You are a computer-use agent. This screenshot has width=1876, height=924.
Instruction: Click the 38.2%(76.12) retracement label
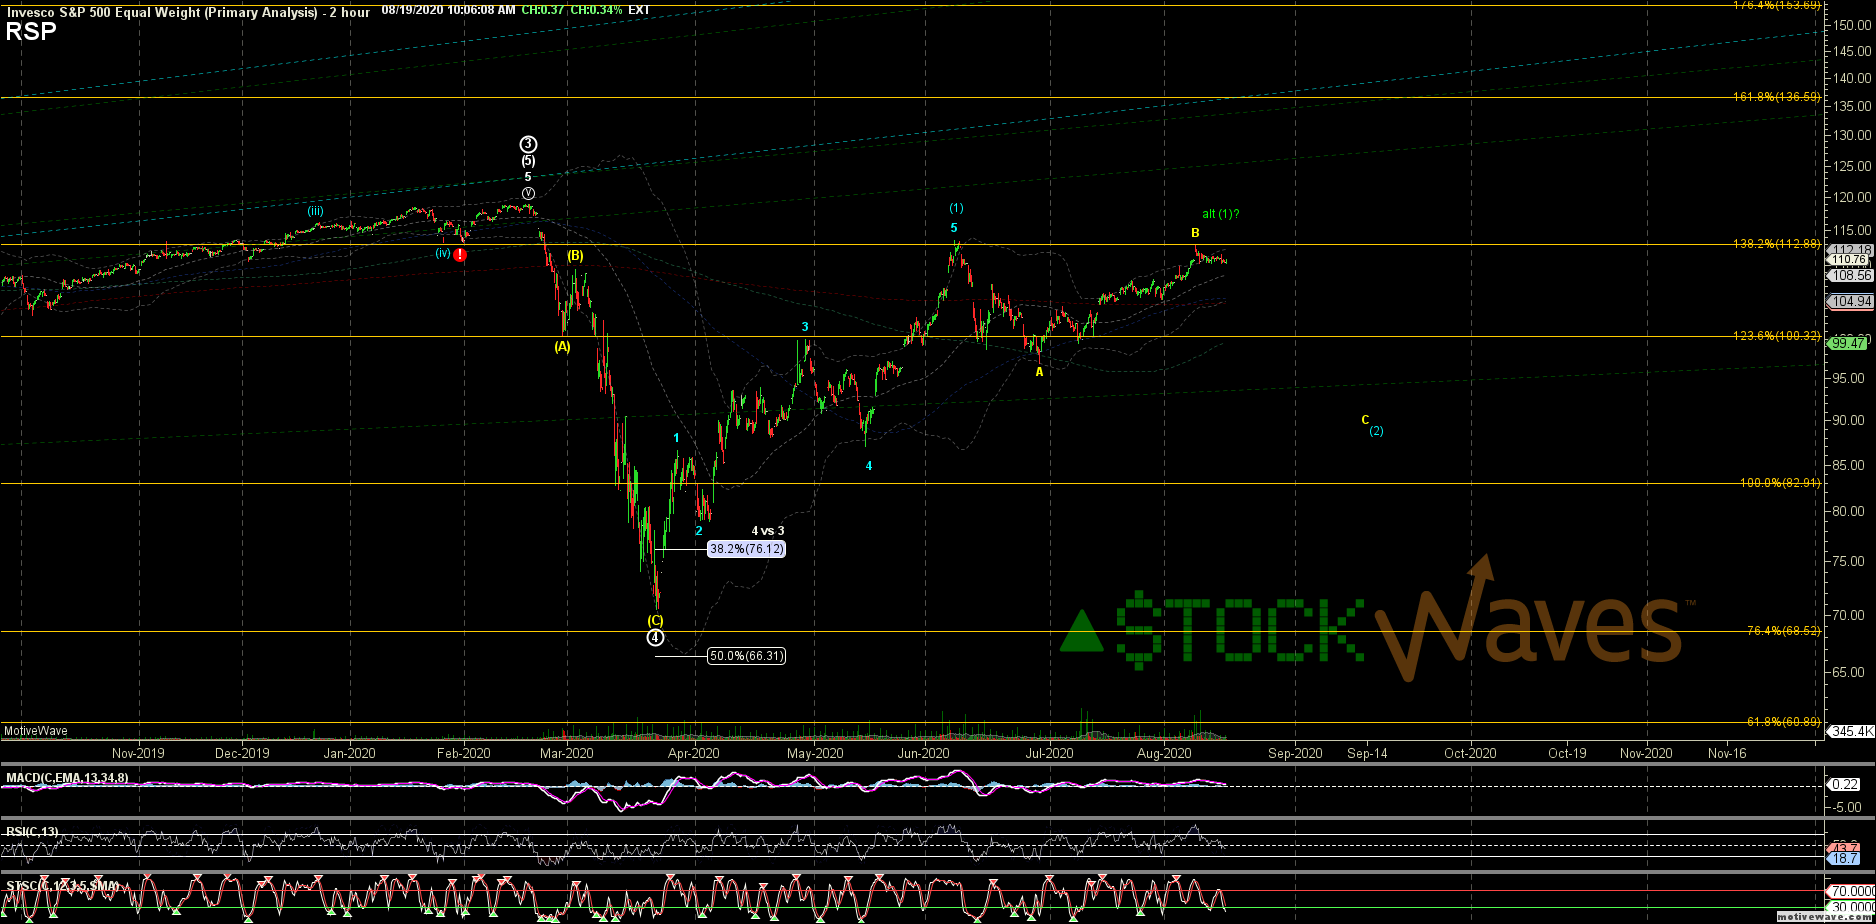tap(746, 549)
